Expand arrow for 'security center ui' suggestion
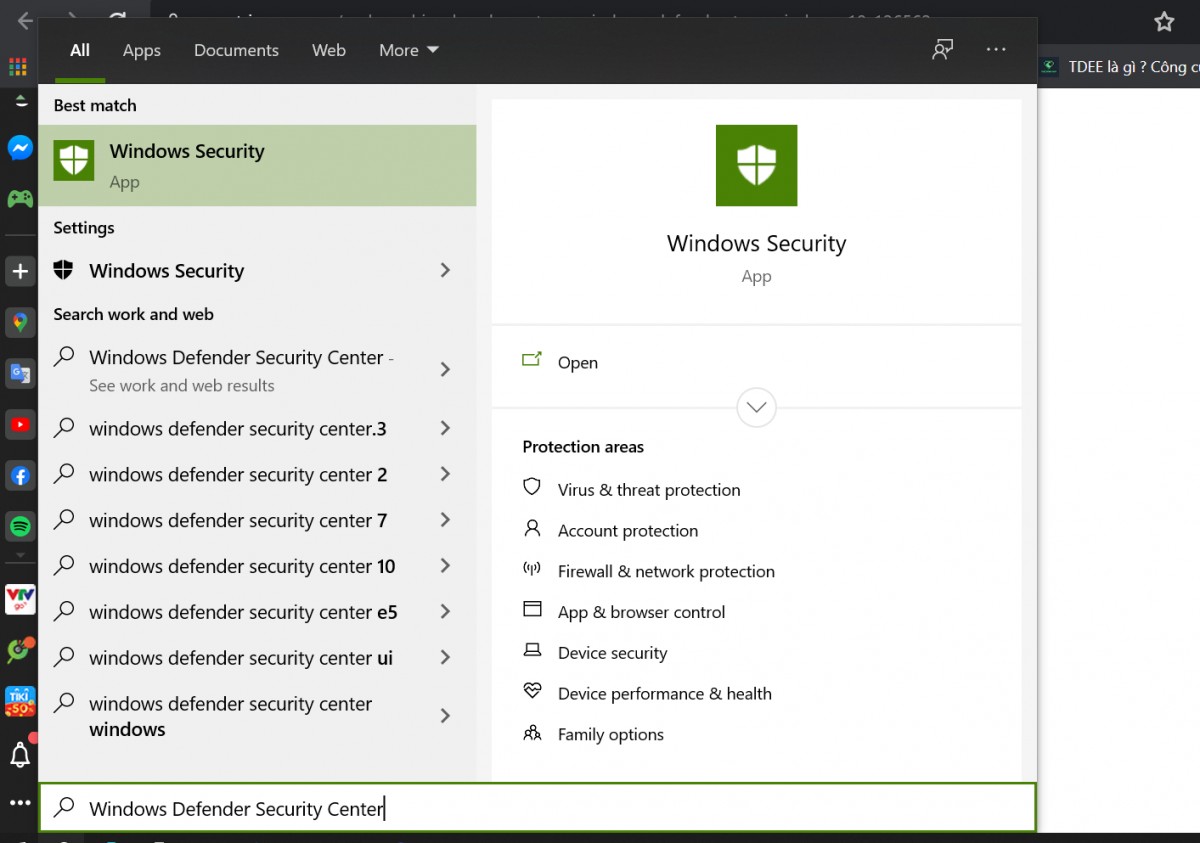 point(445,658)
